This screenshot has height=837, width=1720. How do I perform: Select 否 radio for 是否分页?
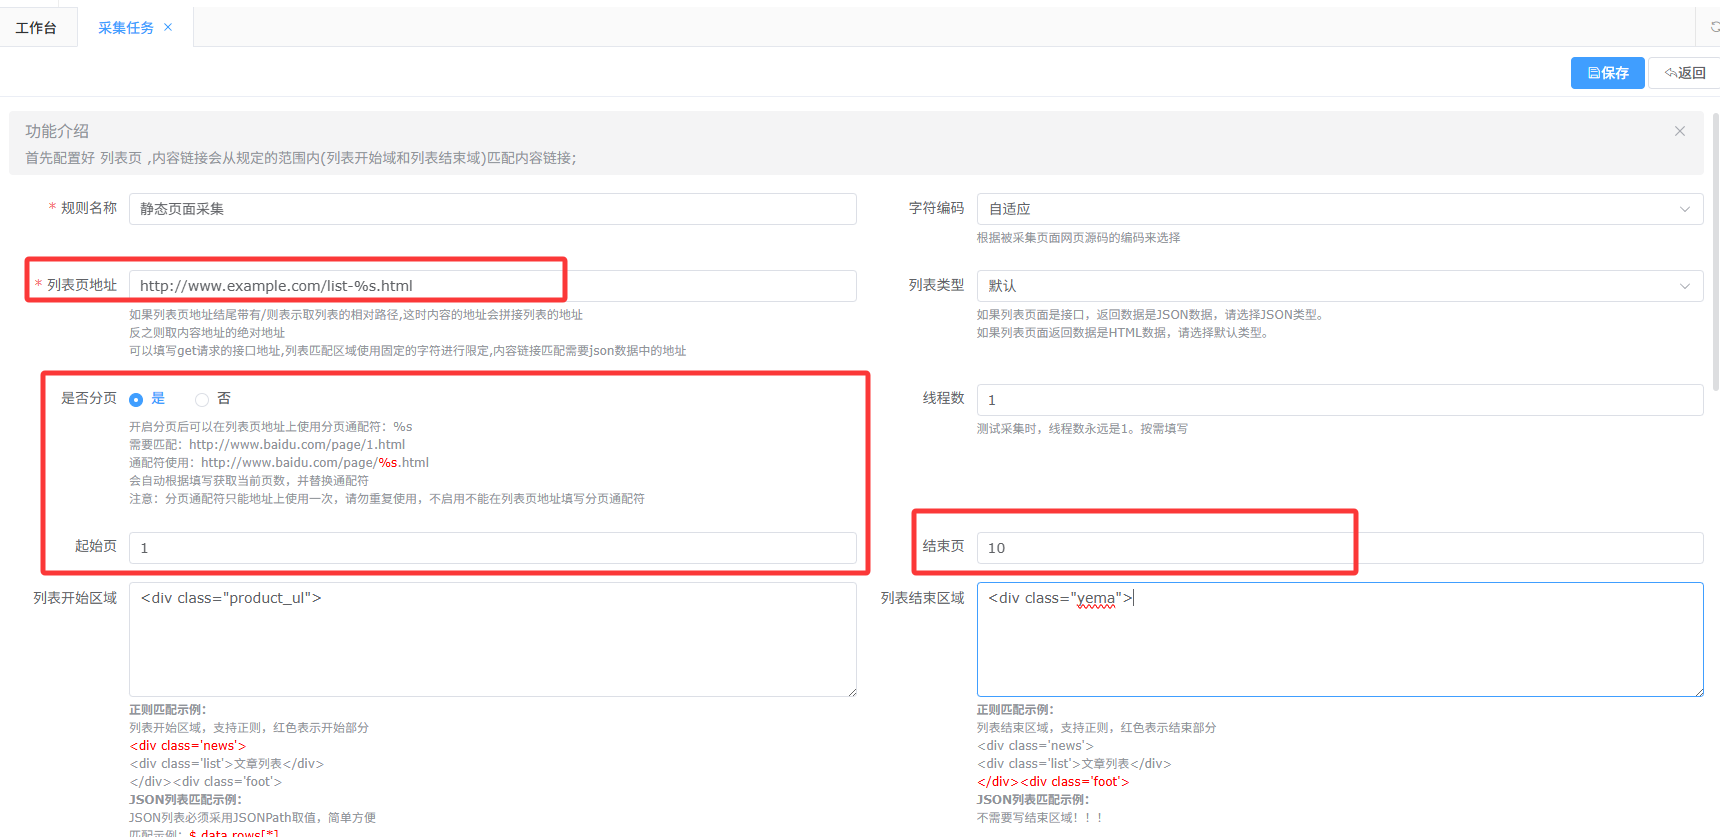(202, 399)
